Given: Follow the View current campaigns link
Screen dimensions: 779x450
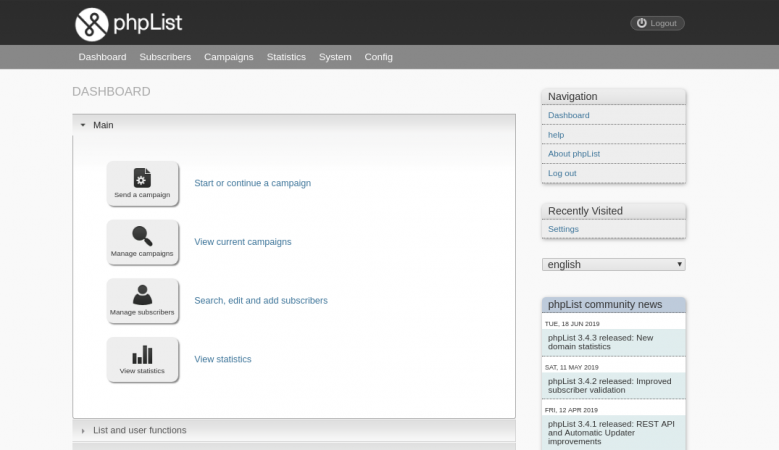Looking at the screenshot, I should (x=242, y=242).
